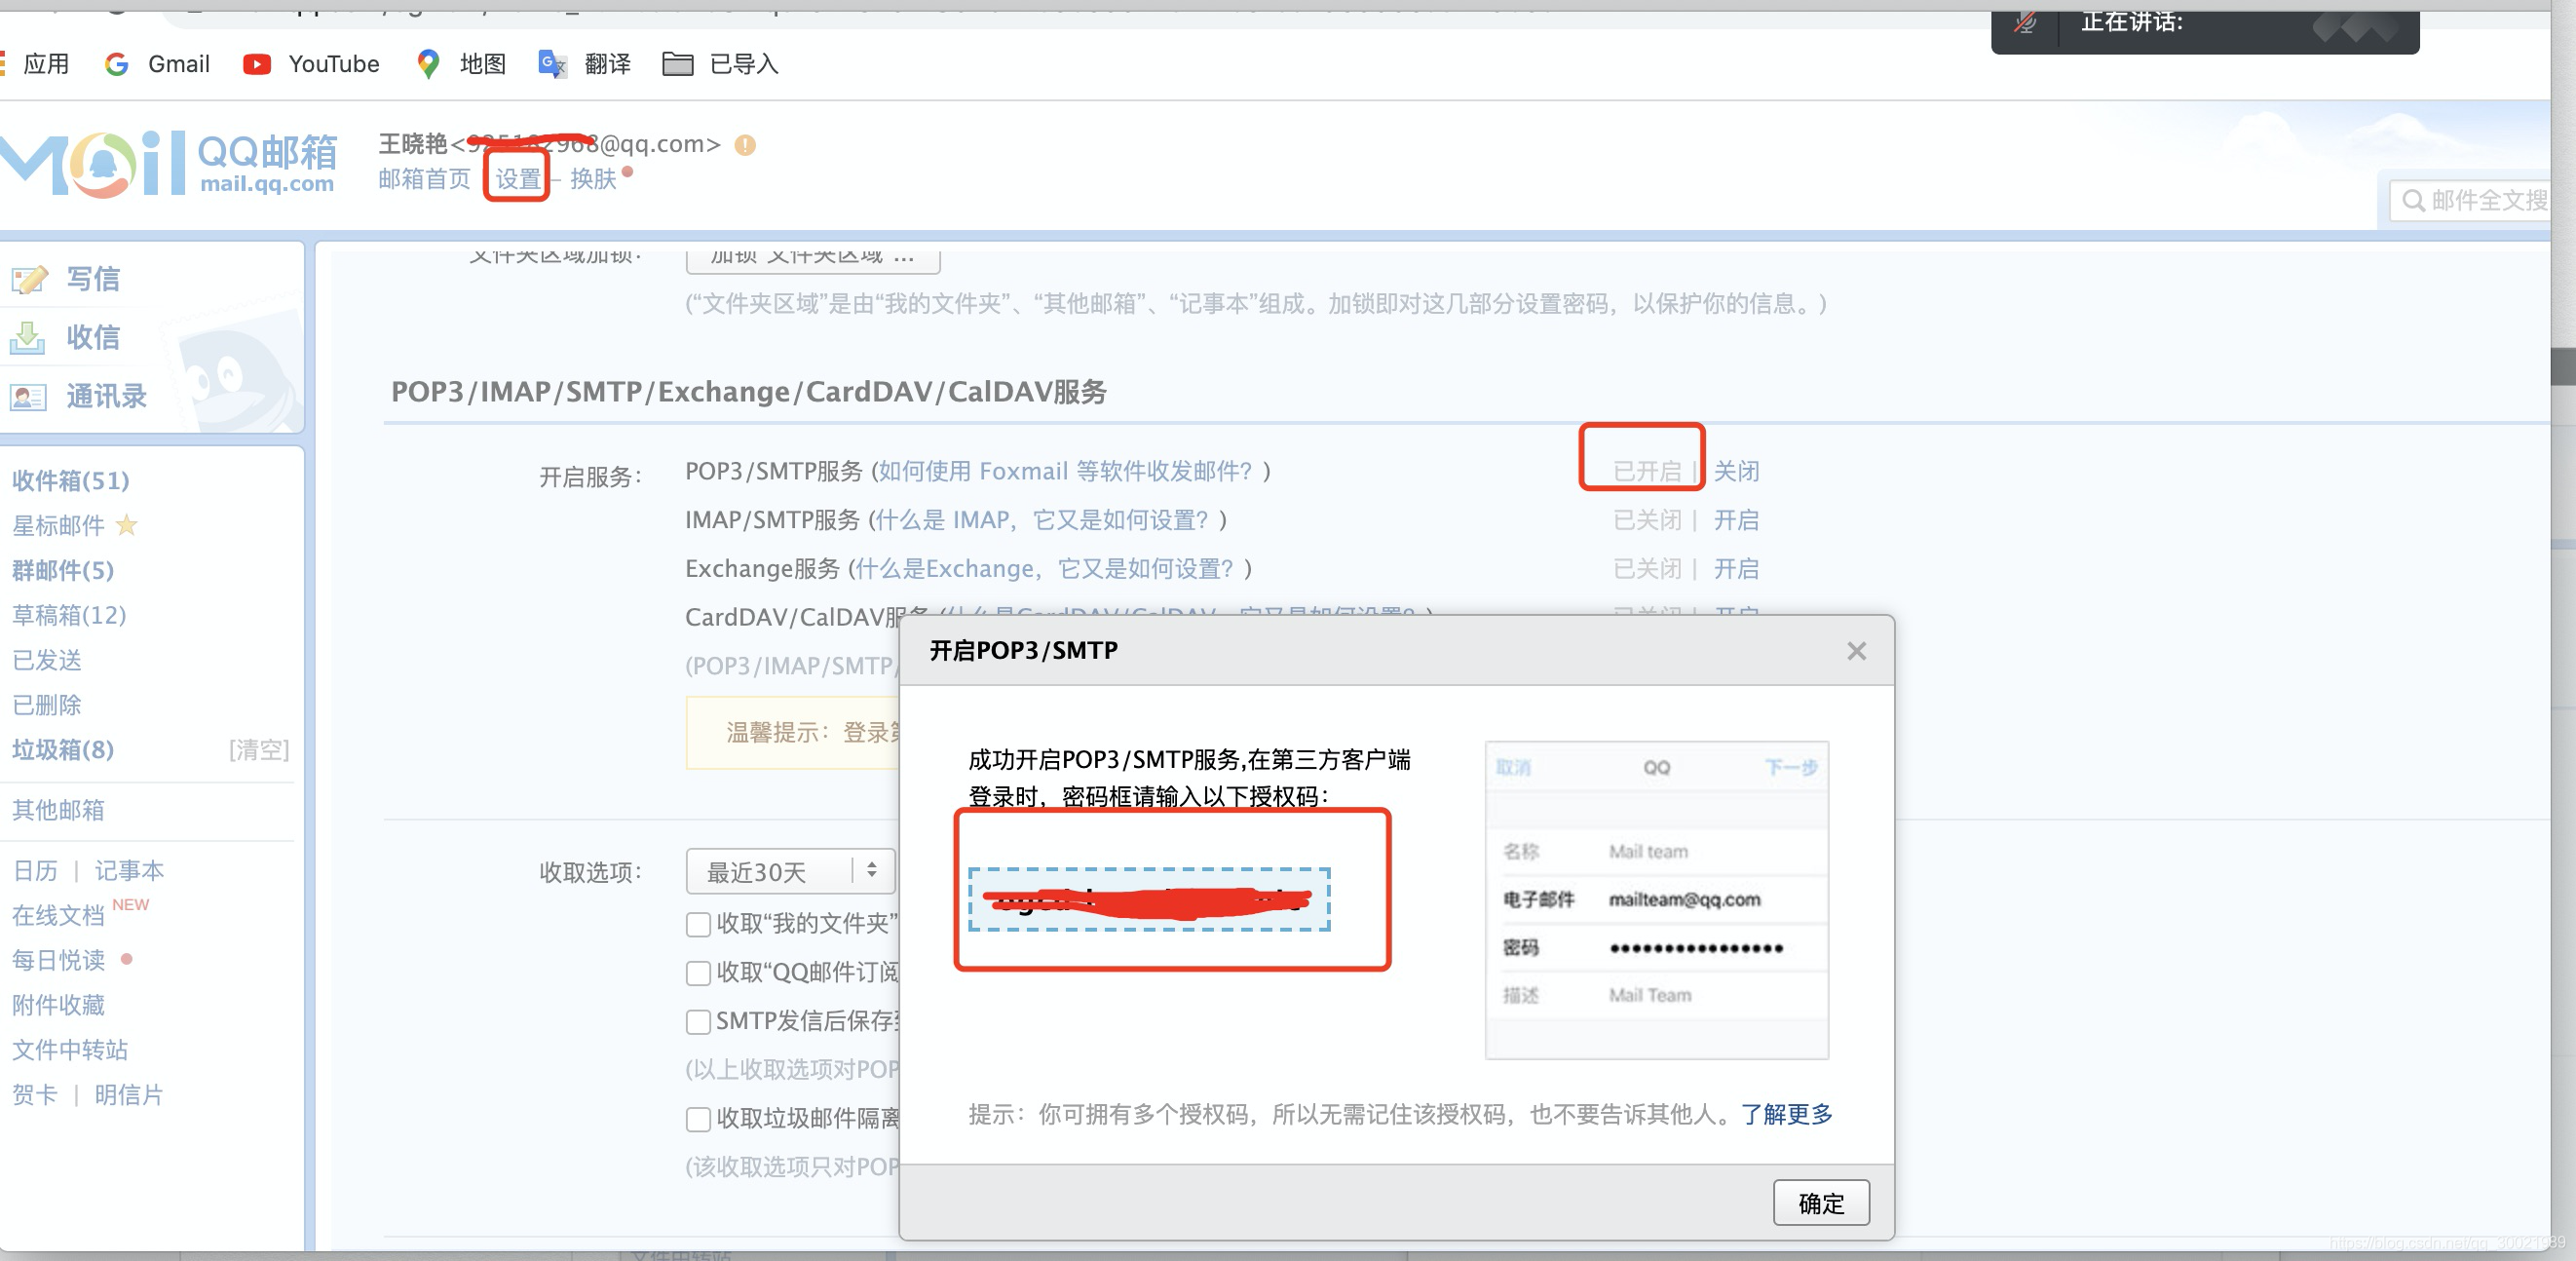
Task: Open 已删除 folder
Action: [x=47, y=705]
